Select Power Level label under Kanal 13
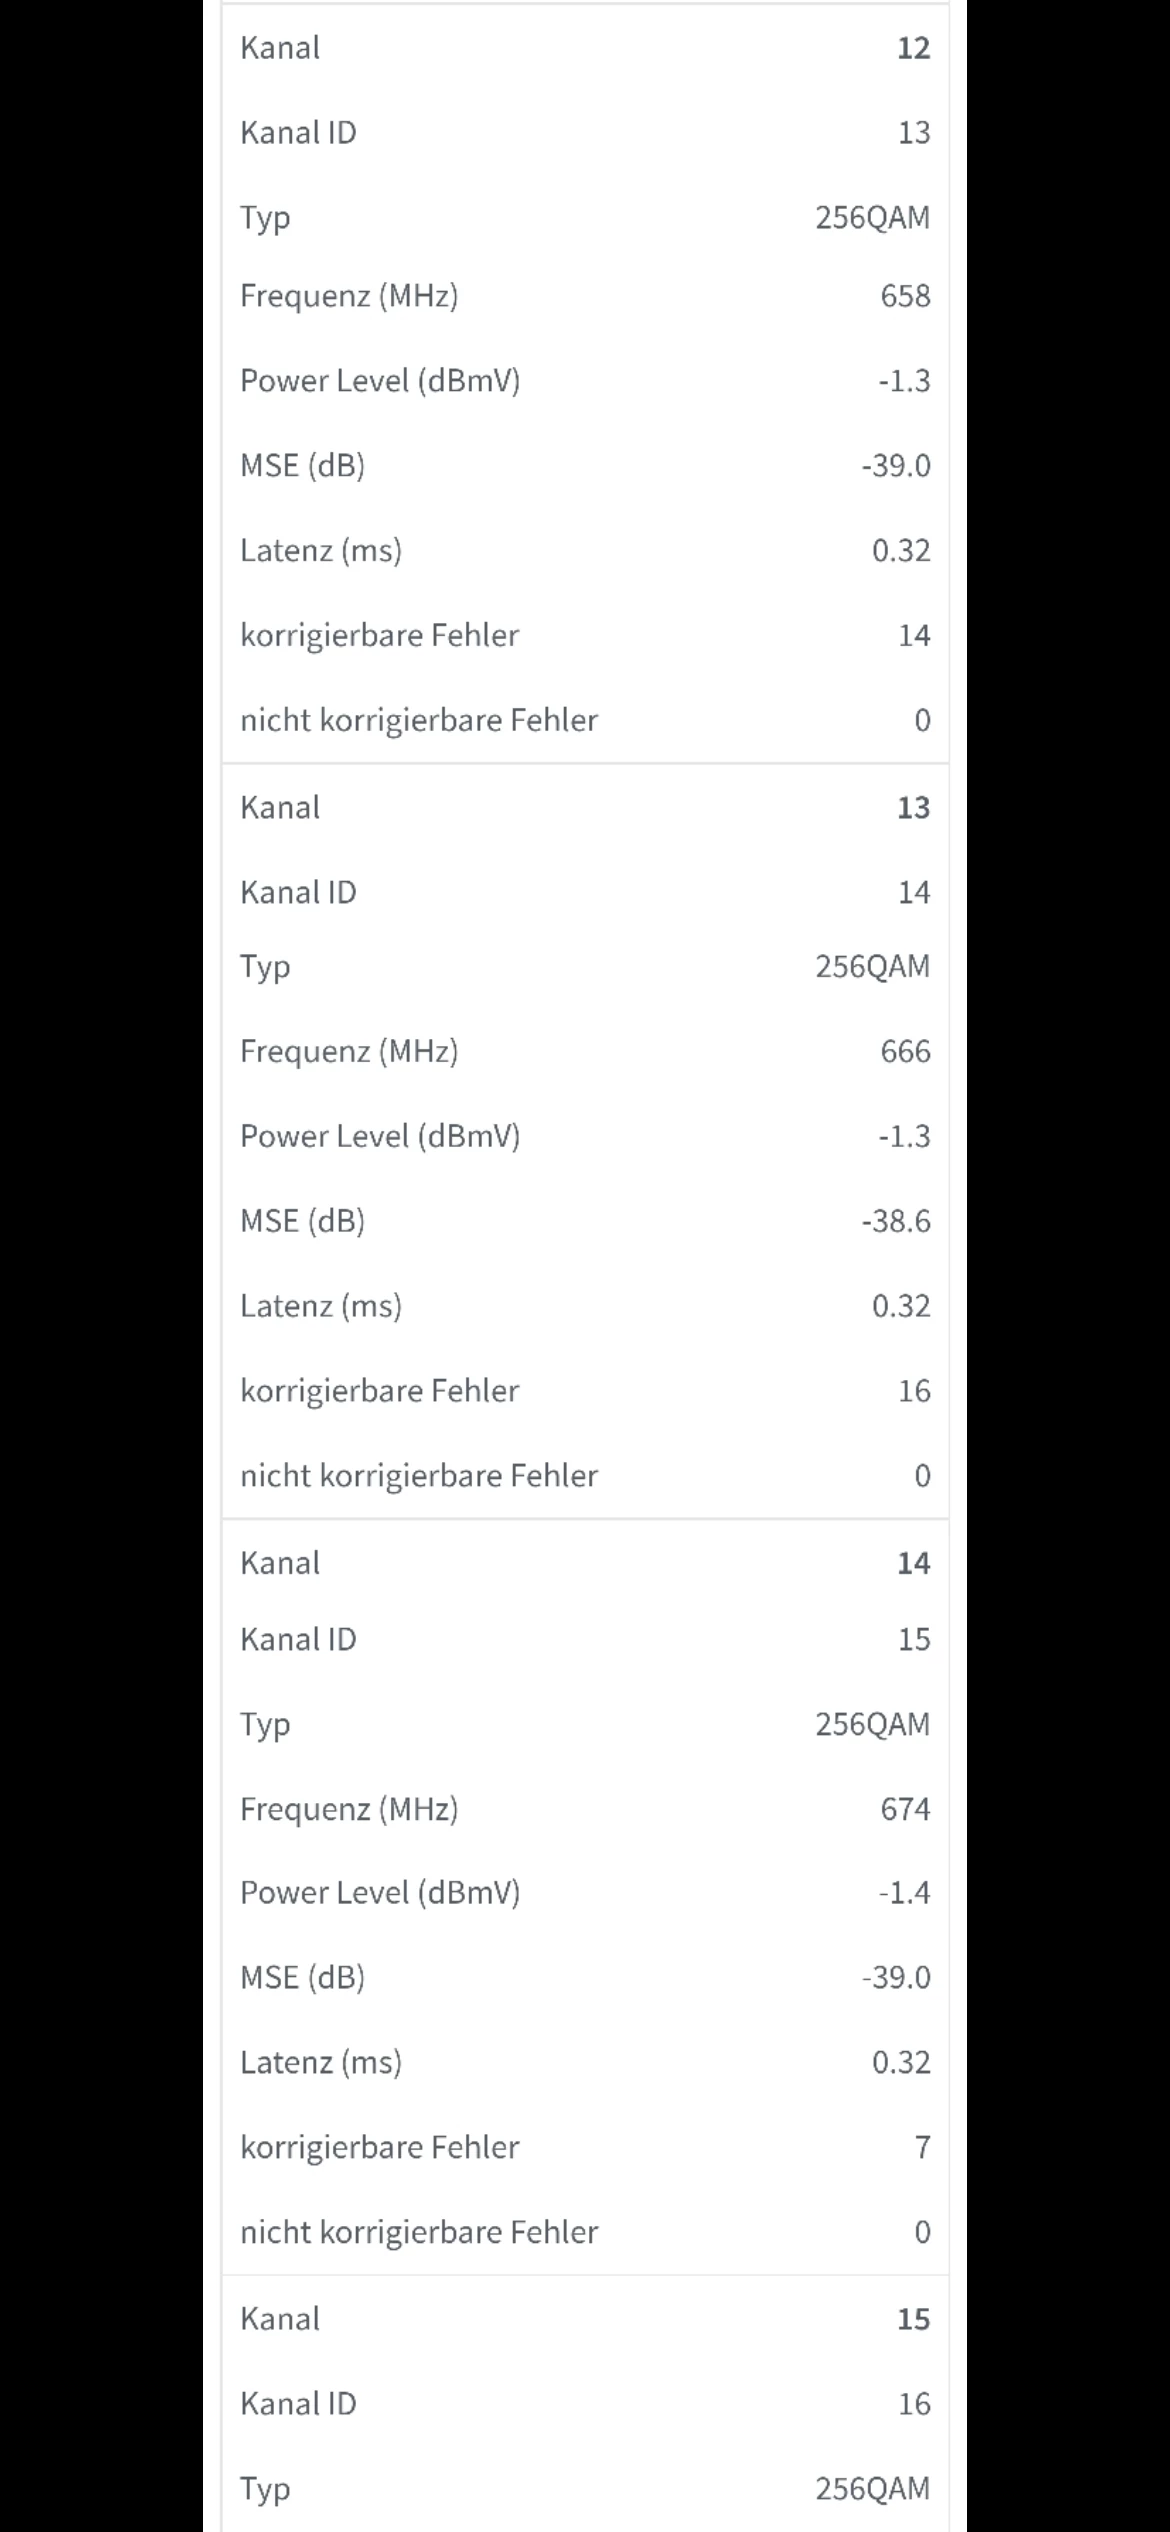Screen dimensions: 1170x2532 pos(380,1137)
